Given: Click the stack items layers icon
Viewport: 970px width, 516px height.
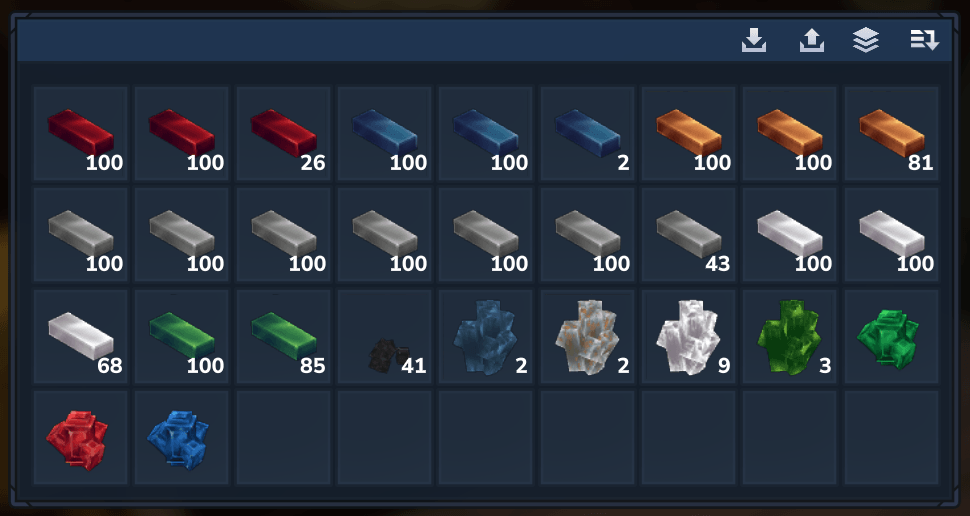Looking at the screenshot, I should click(x=865, y=41).
